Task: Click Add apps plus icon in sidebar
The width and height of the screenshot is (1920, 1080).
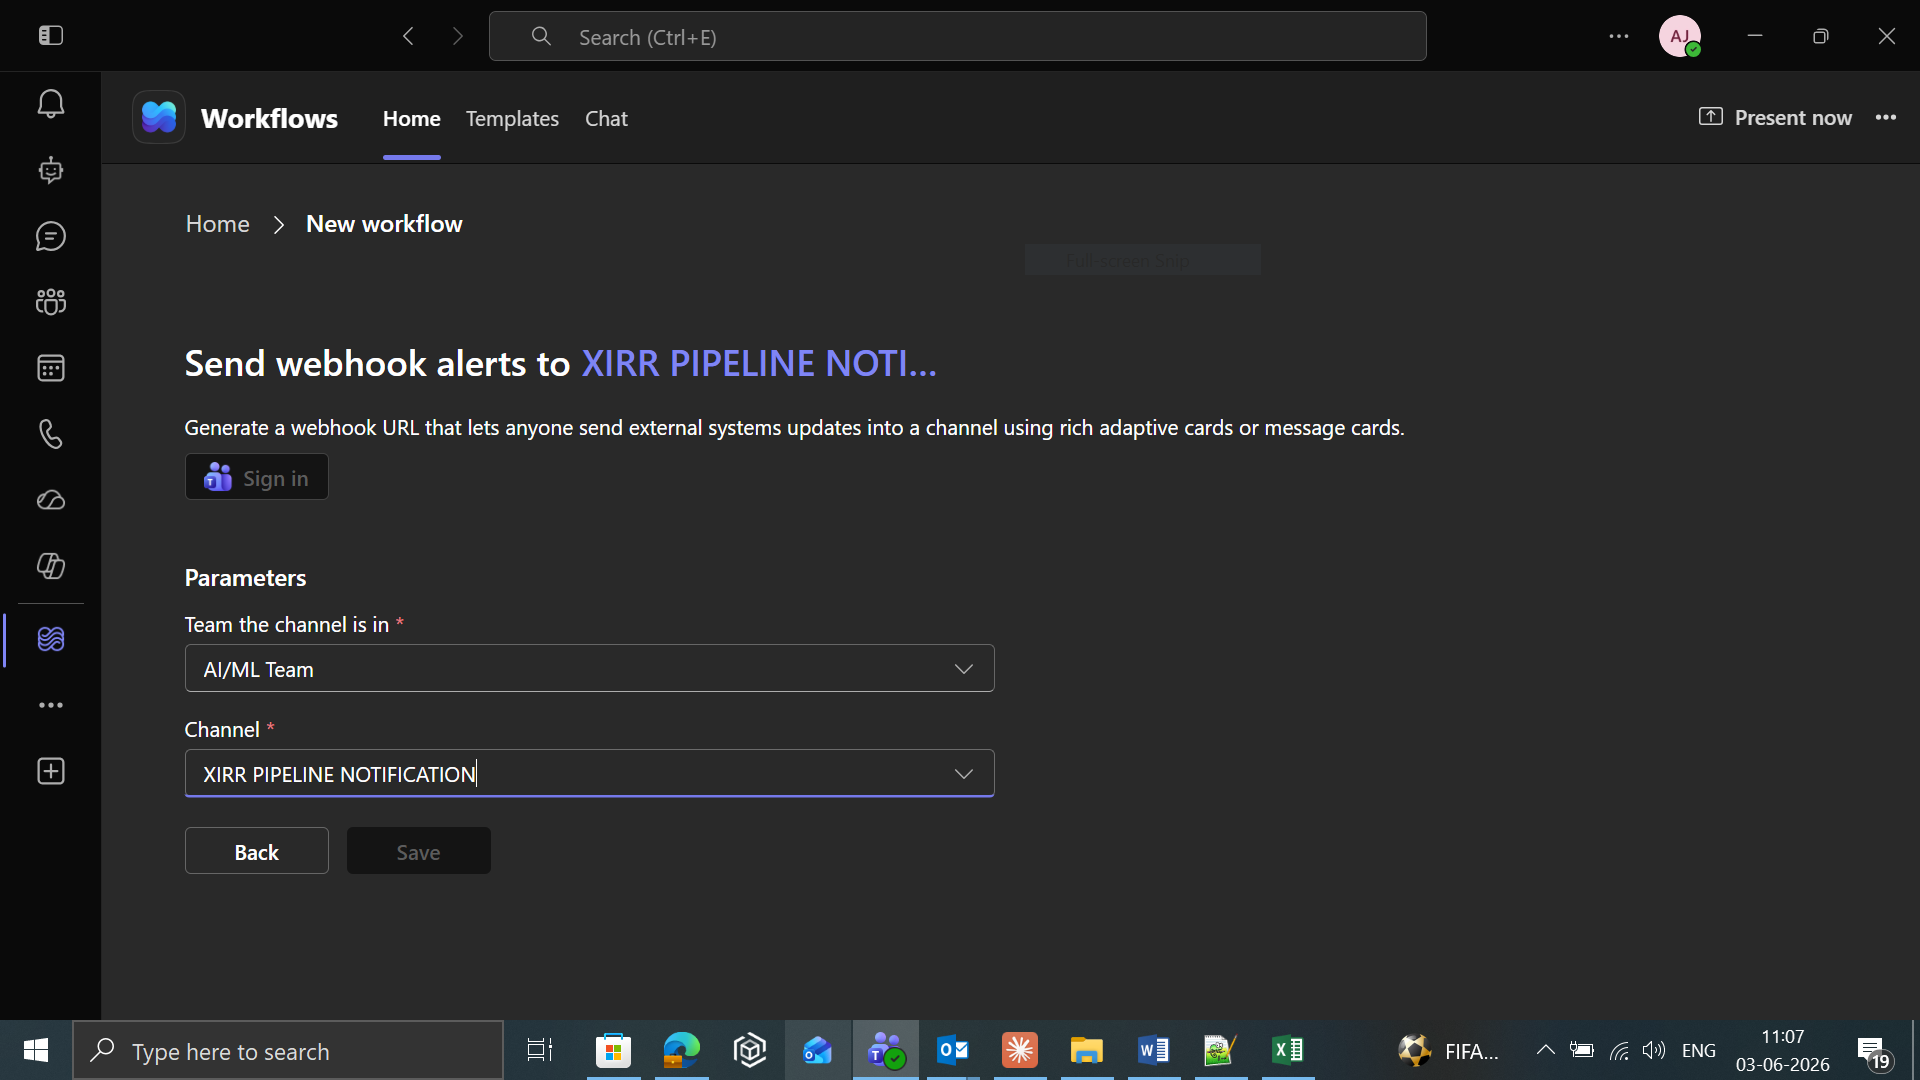Action: pos(51,771)
